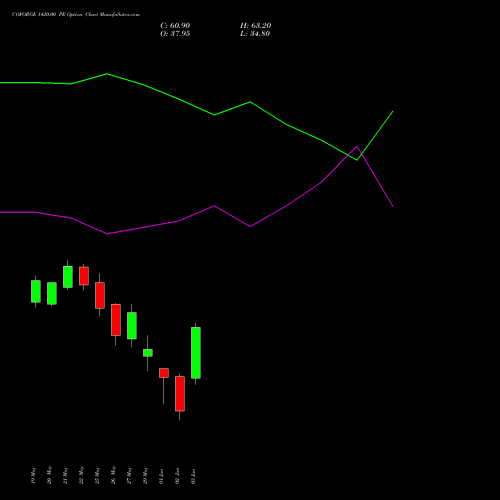
Task: Click the tall green candlestick for 03 Jun
Action: tap(196, 353)
